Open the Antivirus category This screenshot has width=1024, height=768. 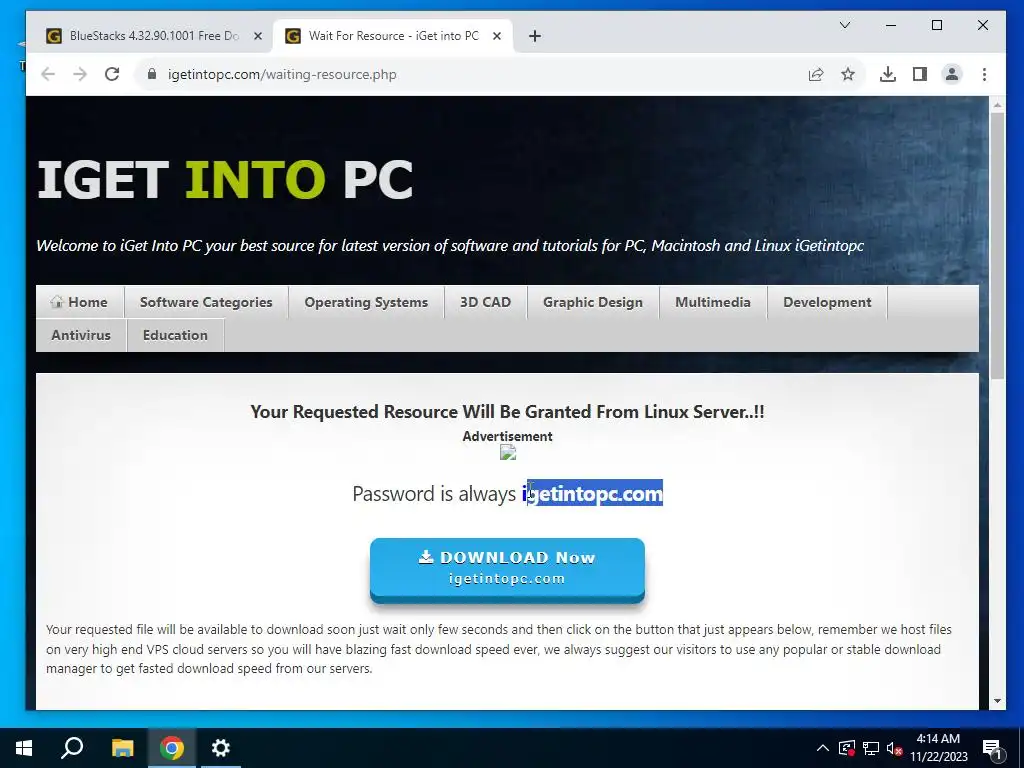click(x=81, y=335)
